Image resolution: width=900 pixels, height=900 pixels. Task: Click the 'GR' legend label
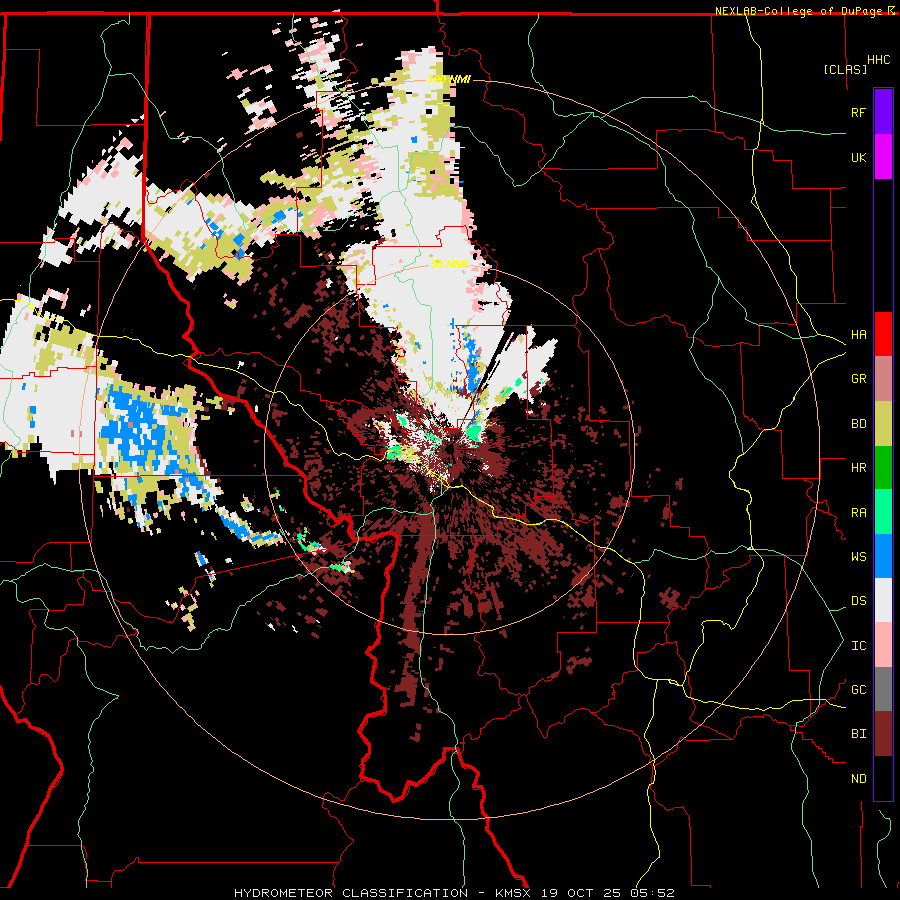(x=858, y=379)
